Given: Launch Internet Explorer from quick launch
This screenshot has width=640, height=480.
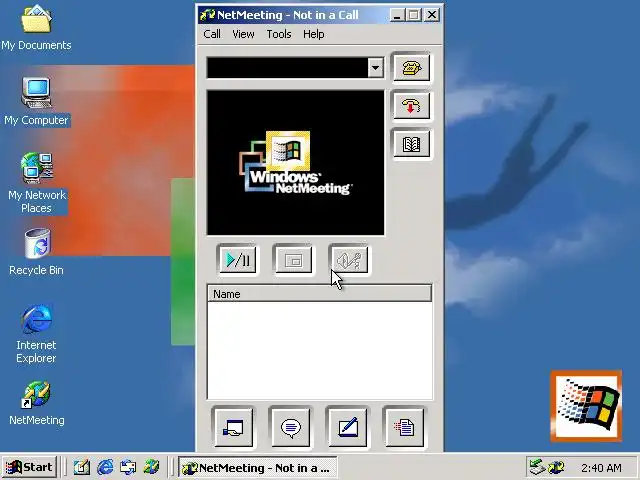Looking at the screenshot, I should point(105,467).
